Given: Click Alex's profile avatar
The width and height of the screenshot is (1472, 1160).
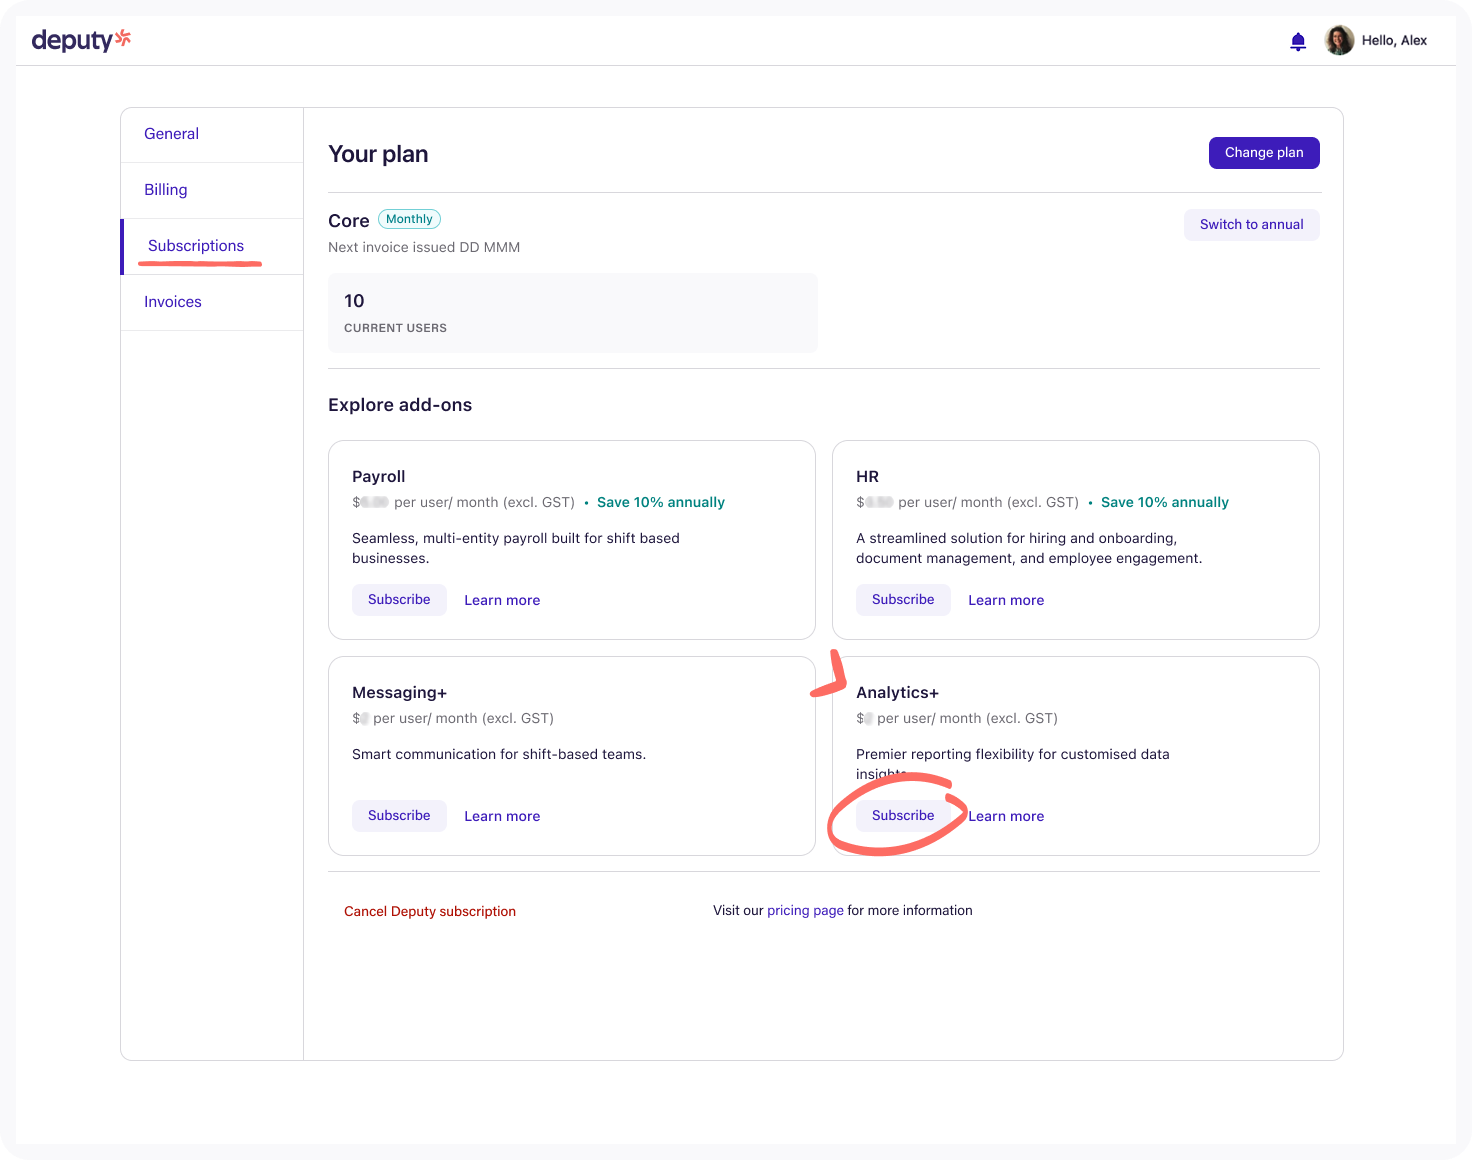Looking at the screenshot, I should [x=1339, y=40].
